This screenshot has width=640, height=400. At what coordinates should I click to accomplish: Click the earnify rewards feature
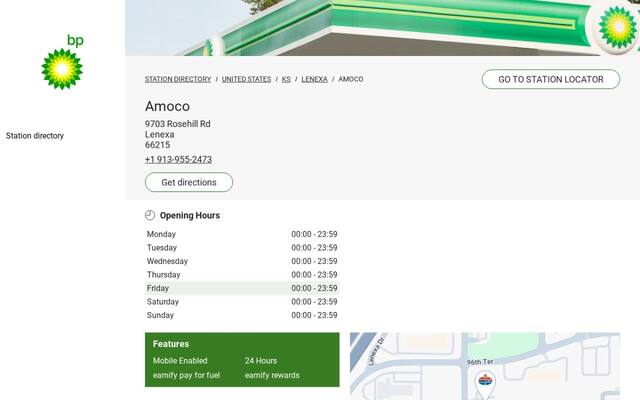(272, 375)
